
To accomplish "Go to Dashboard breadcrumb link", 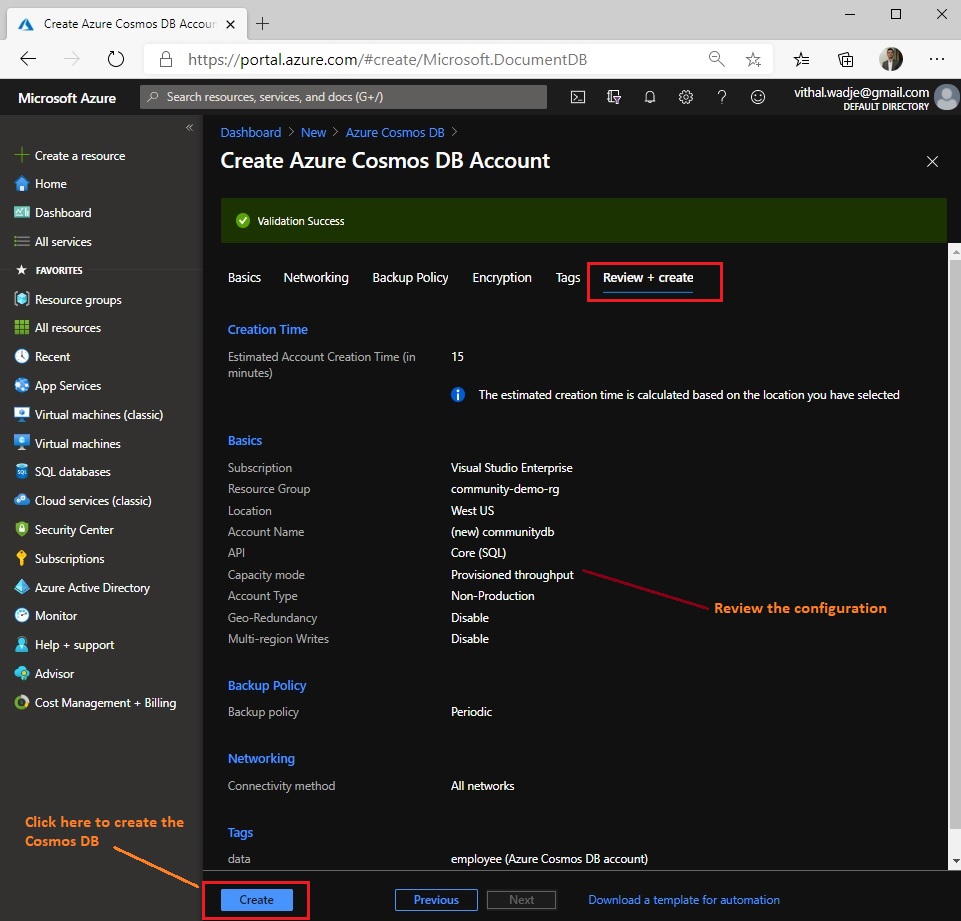I will (251, 132).
